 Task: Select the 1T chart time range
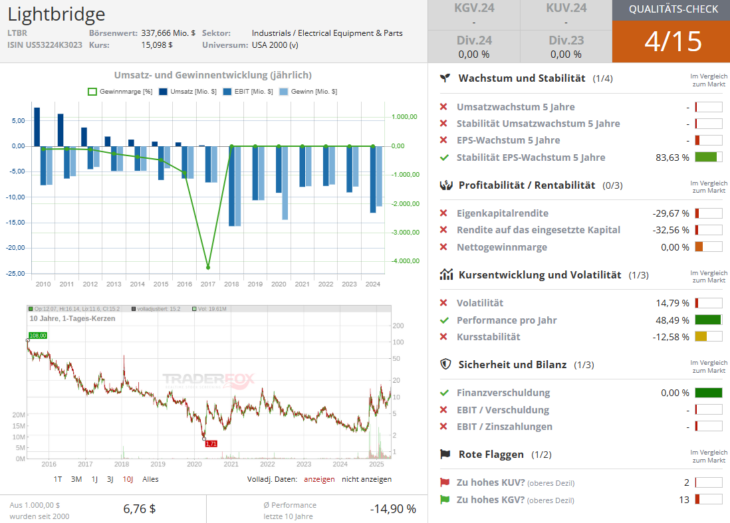click(x=59, y=479)
